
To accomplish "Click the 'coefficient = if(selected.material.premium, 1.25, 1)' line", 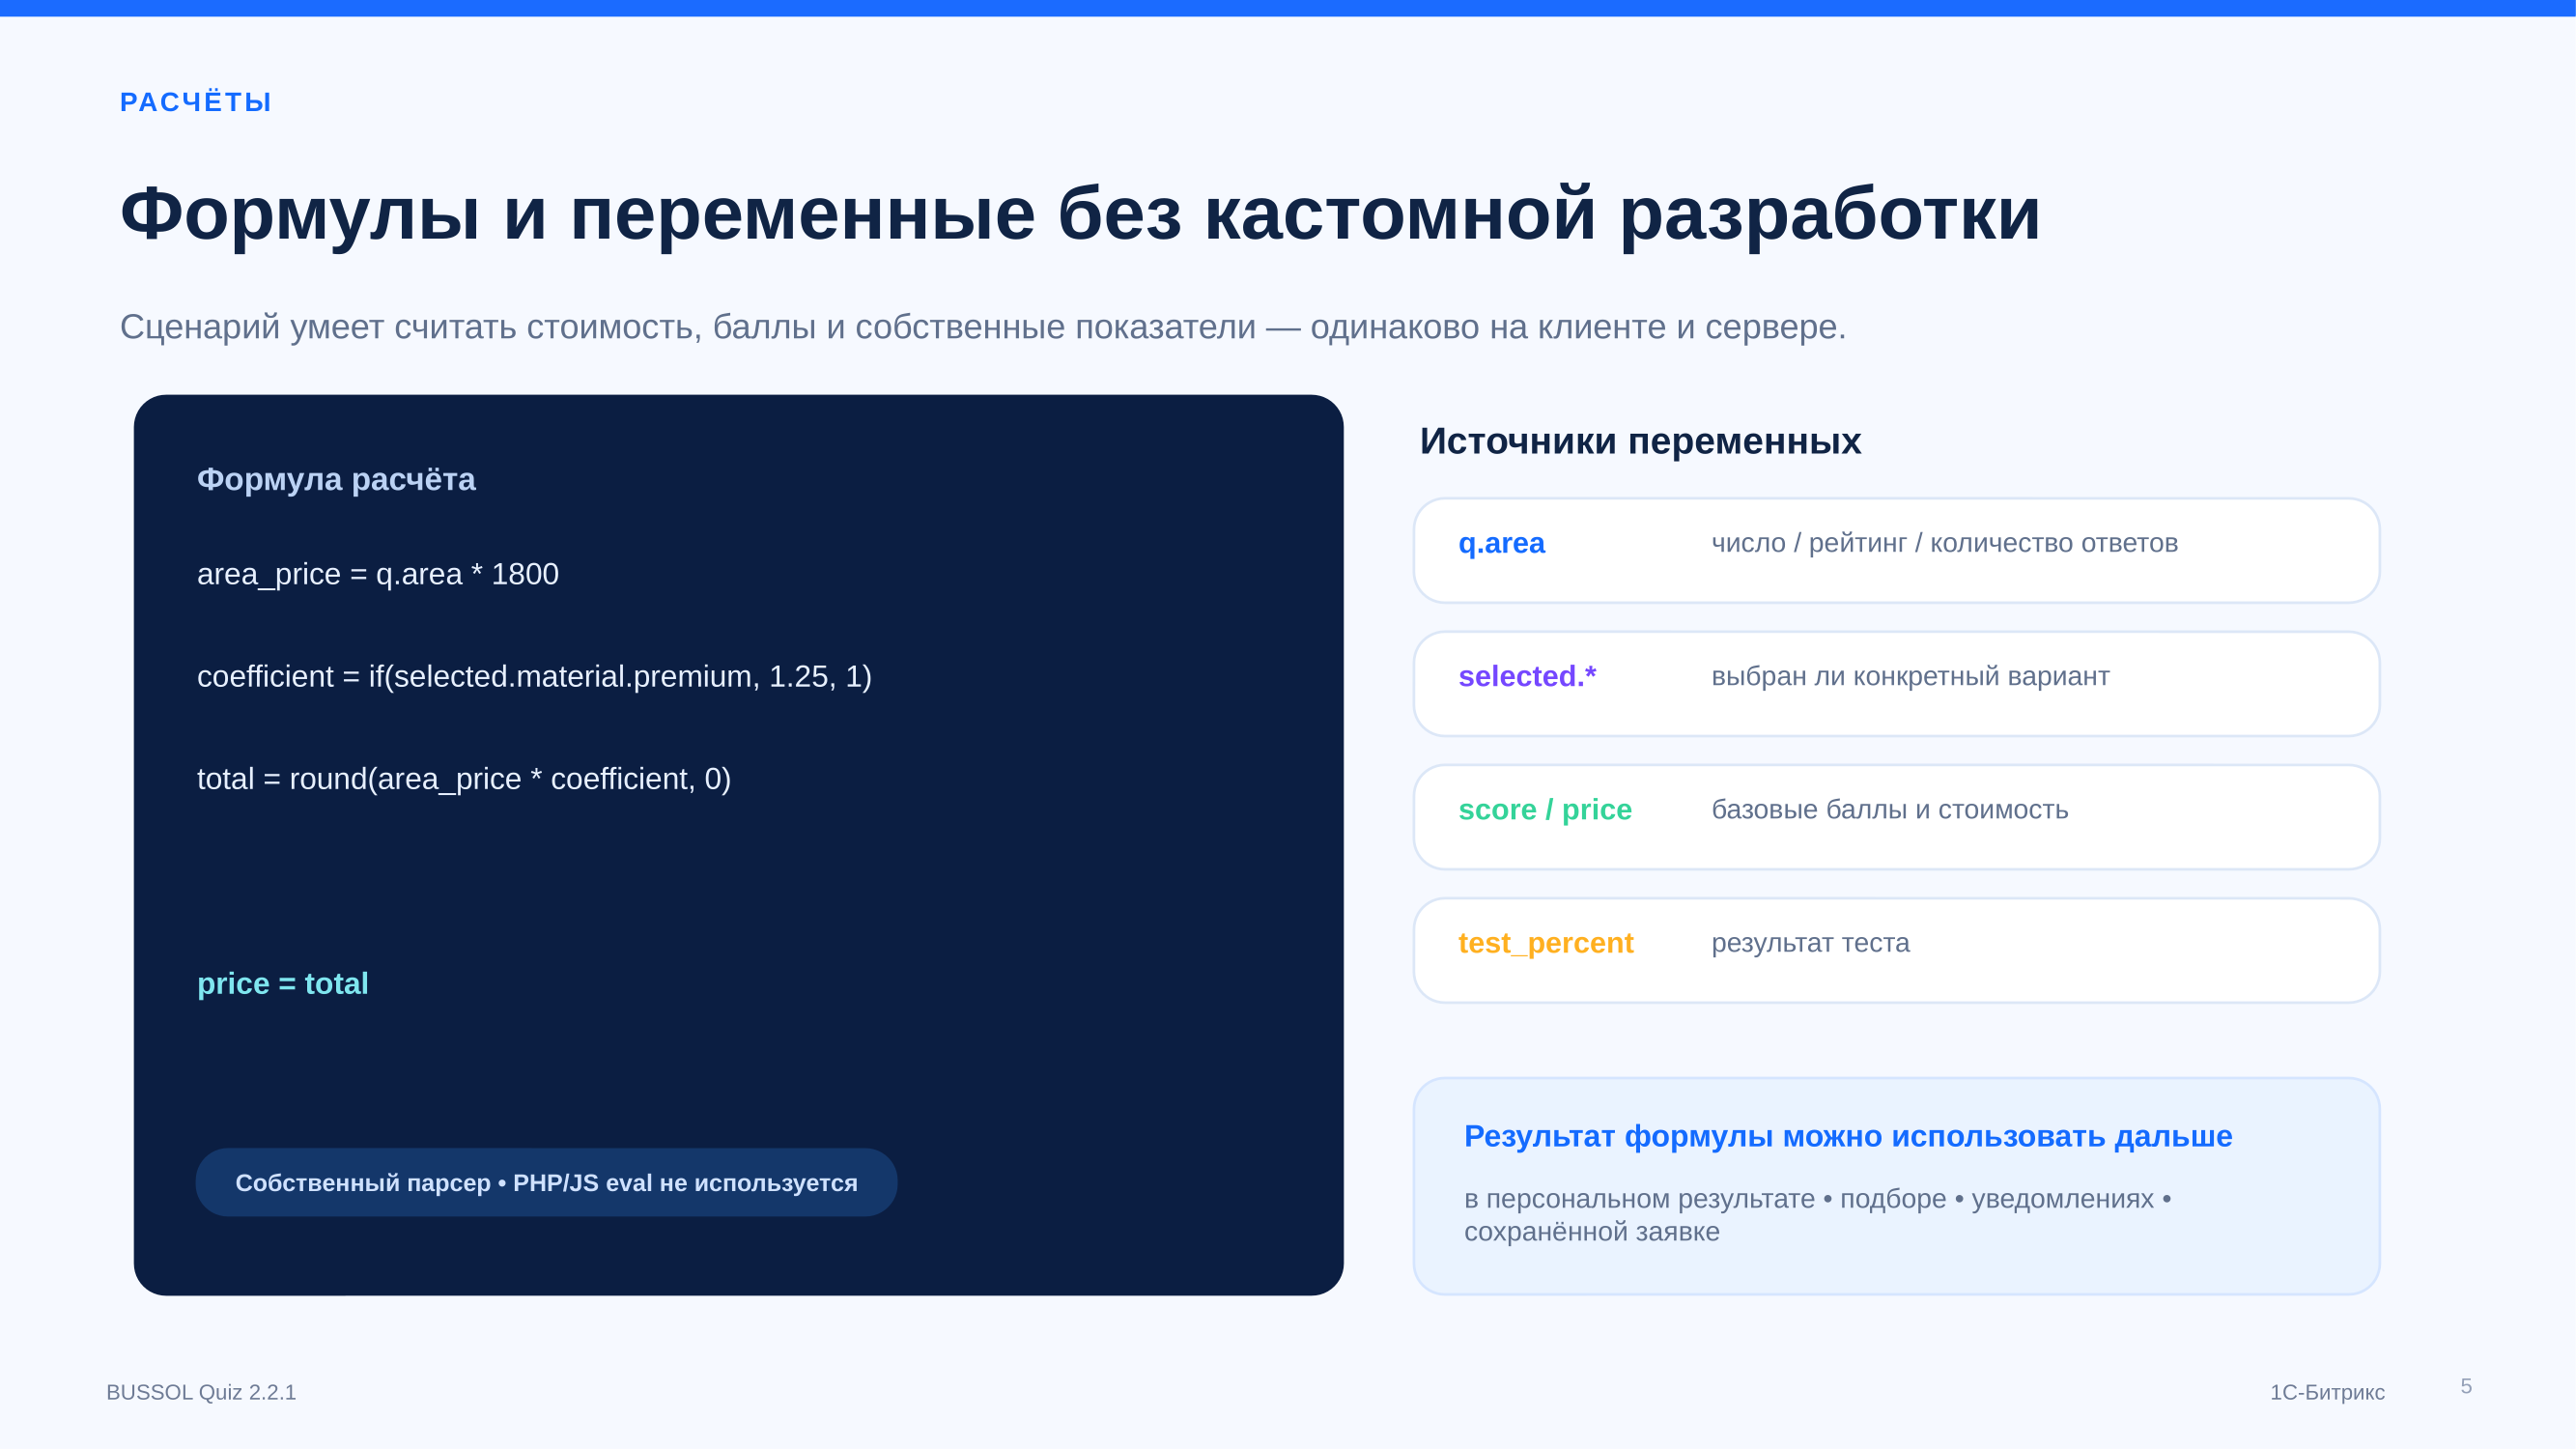I will click(x=534, y=677).
